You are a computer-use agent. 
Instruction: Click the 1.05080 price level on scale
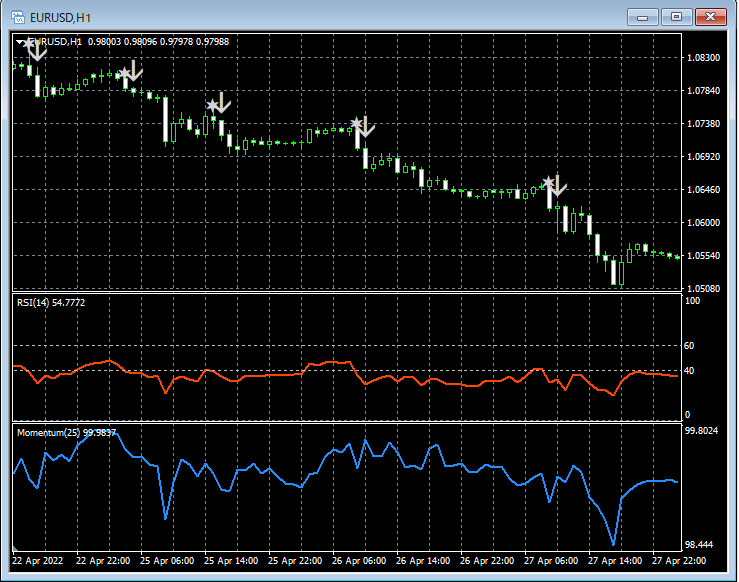pyautogui.click(x=704, y=288)
